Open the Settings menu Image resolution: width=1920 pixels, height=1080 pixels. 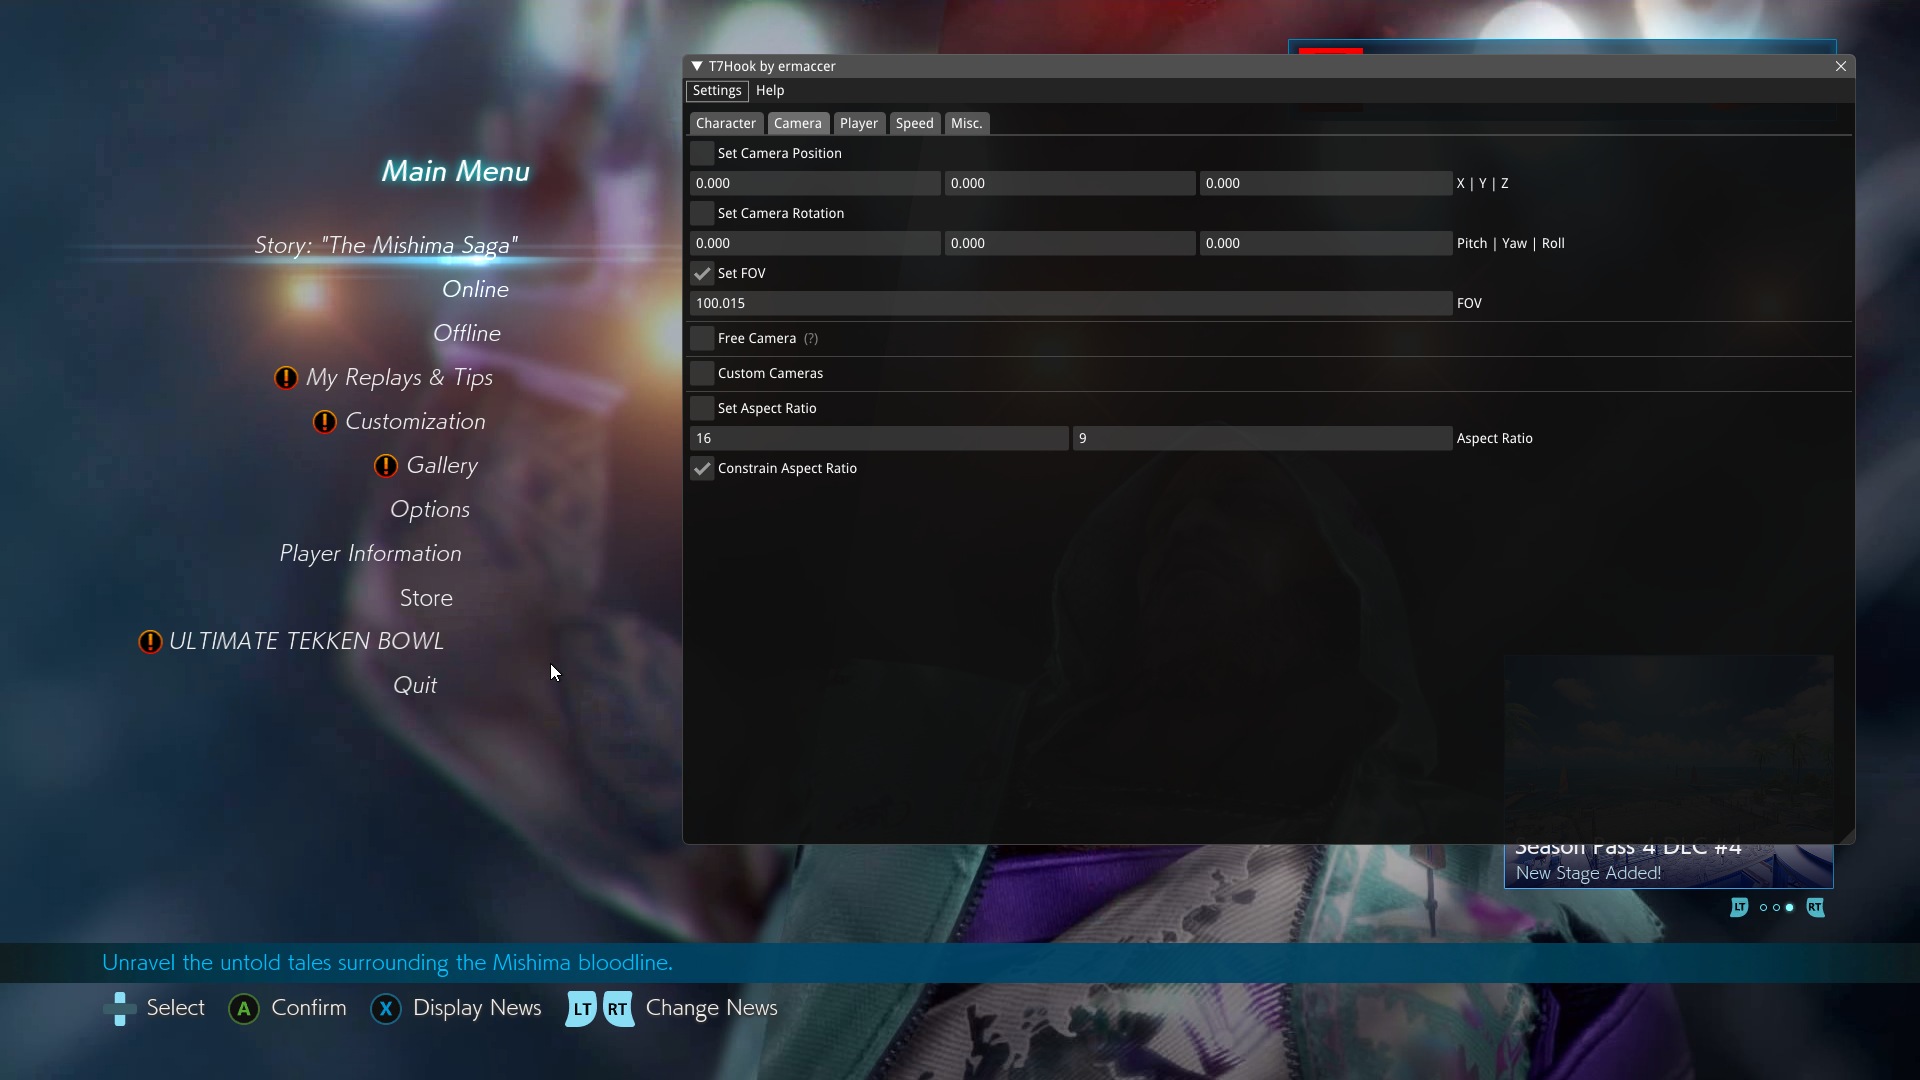717,90
